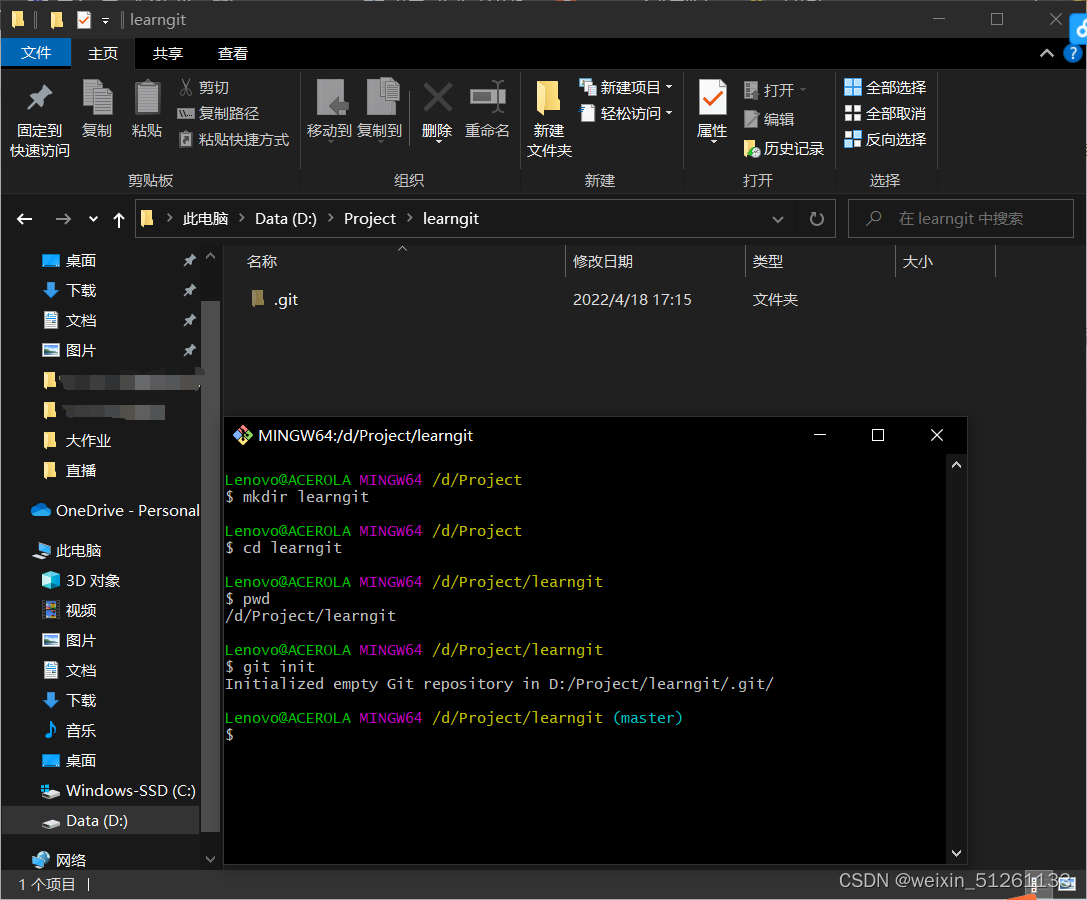Open the File (文件) tab

[x=36, y=53]
